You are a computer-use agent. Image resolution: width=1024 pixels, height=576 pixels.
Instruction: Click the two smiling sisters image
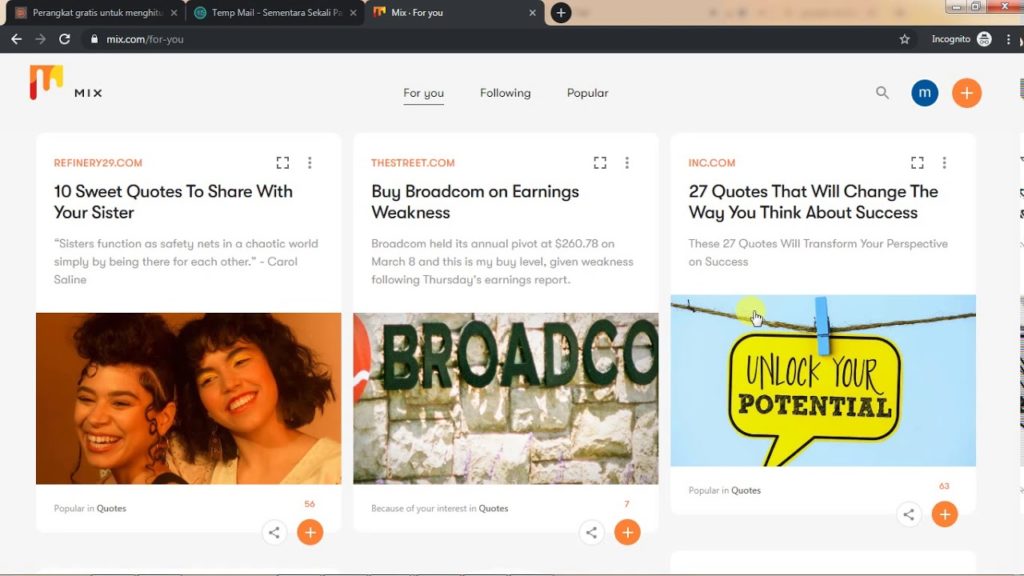[x=189, y=398]
